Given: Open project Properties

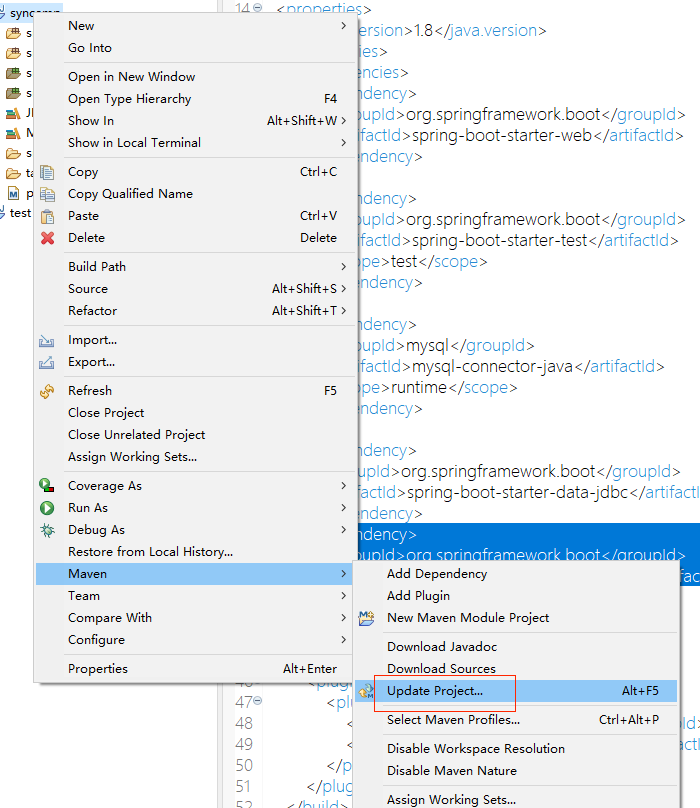Looking at the screenshot, I should 194,669.
